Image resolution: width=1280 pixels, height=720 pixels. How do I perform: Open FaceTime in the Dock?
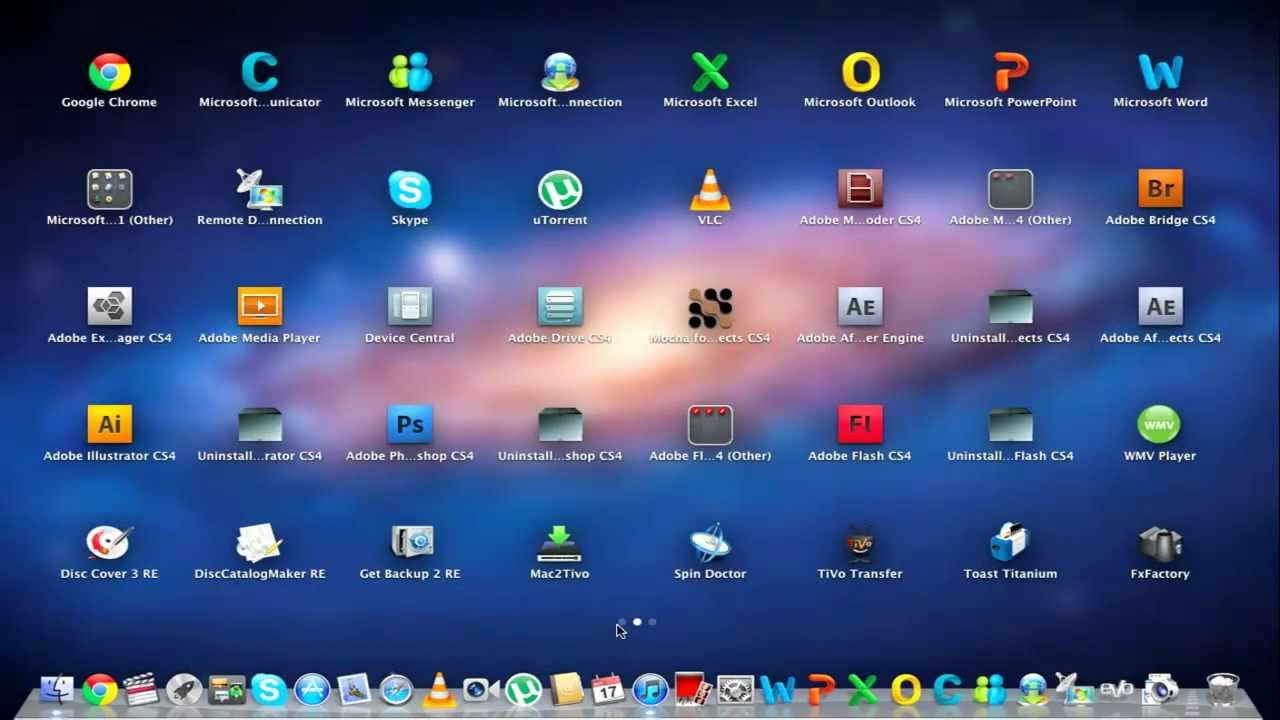click(481, 690)
